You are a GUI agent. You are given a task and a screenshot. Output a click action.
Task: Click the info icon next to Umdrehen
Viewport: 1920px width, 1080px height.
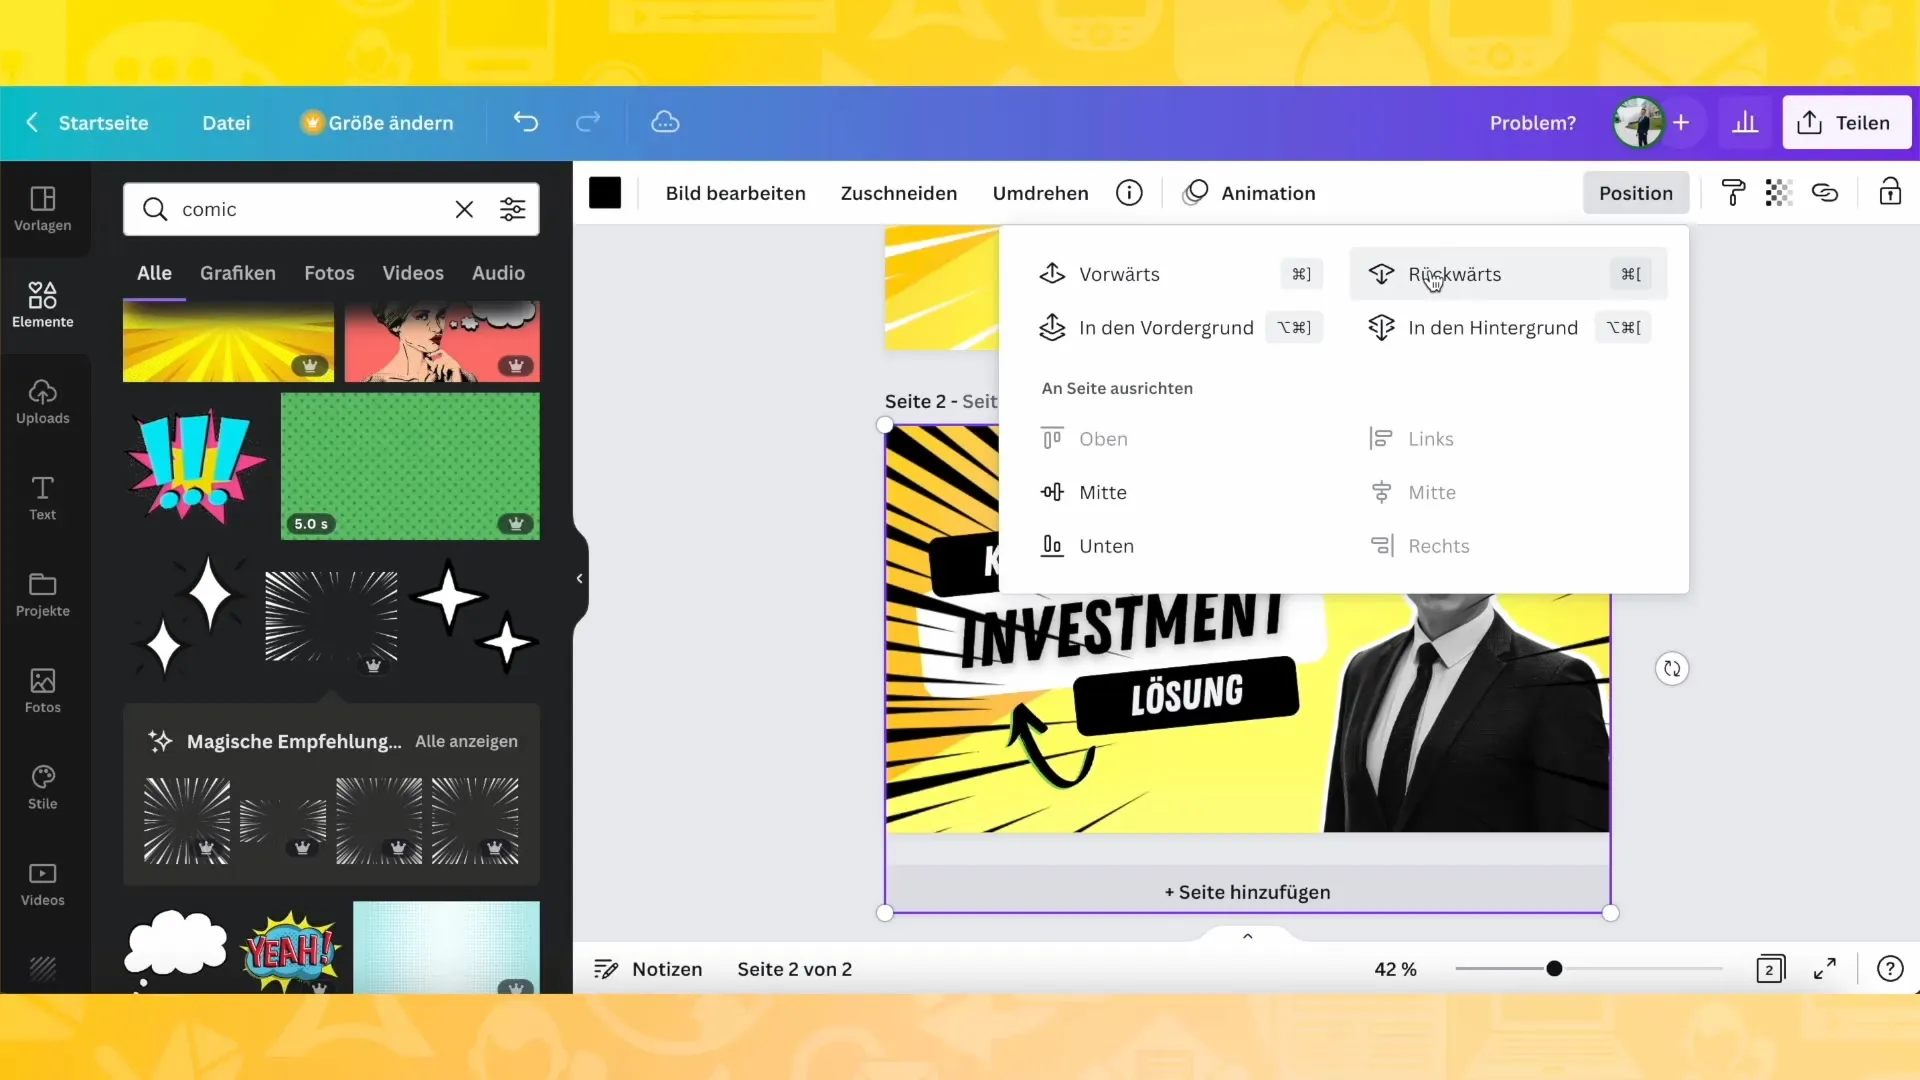click(x=1130, y=193)
